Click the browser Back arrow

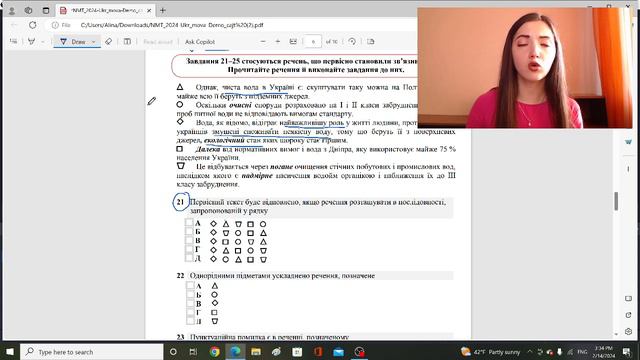point(14,25)
